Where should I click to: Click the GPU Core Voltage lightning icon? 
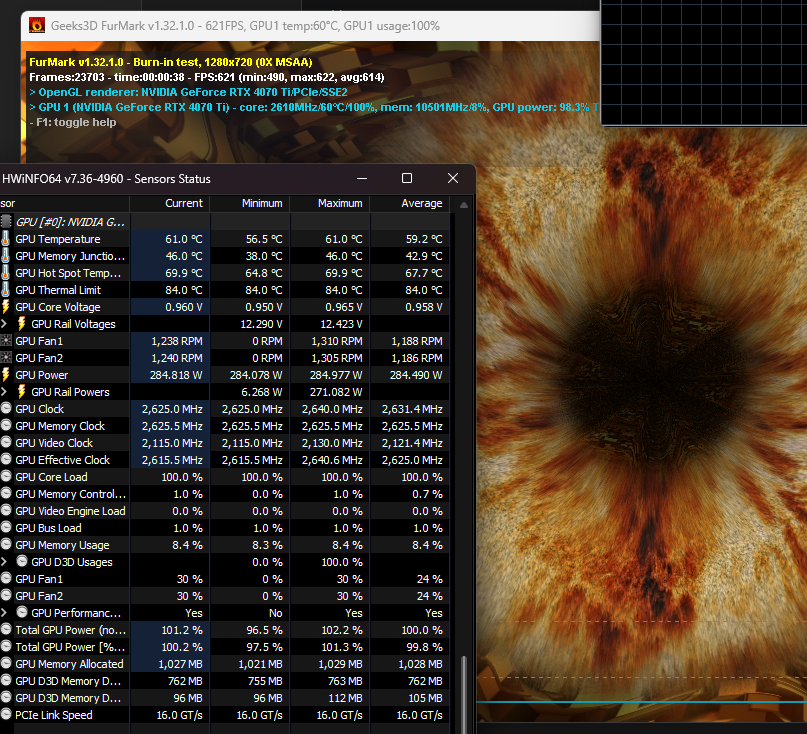6,306
